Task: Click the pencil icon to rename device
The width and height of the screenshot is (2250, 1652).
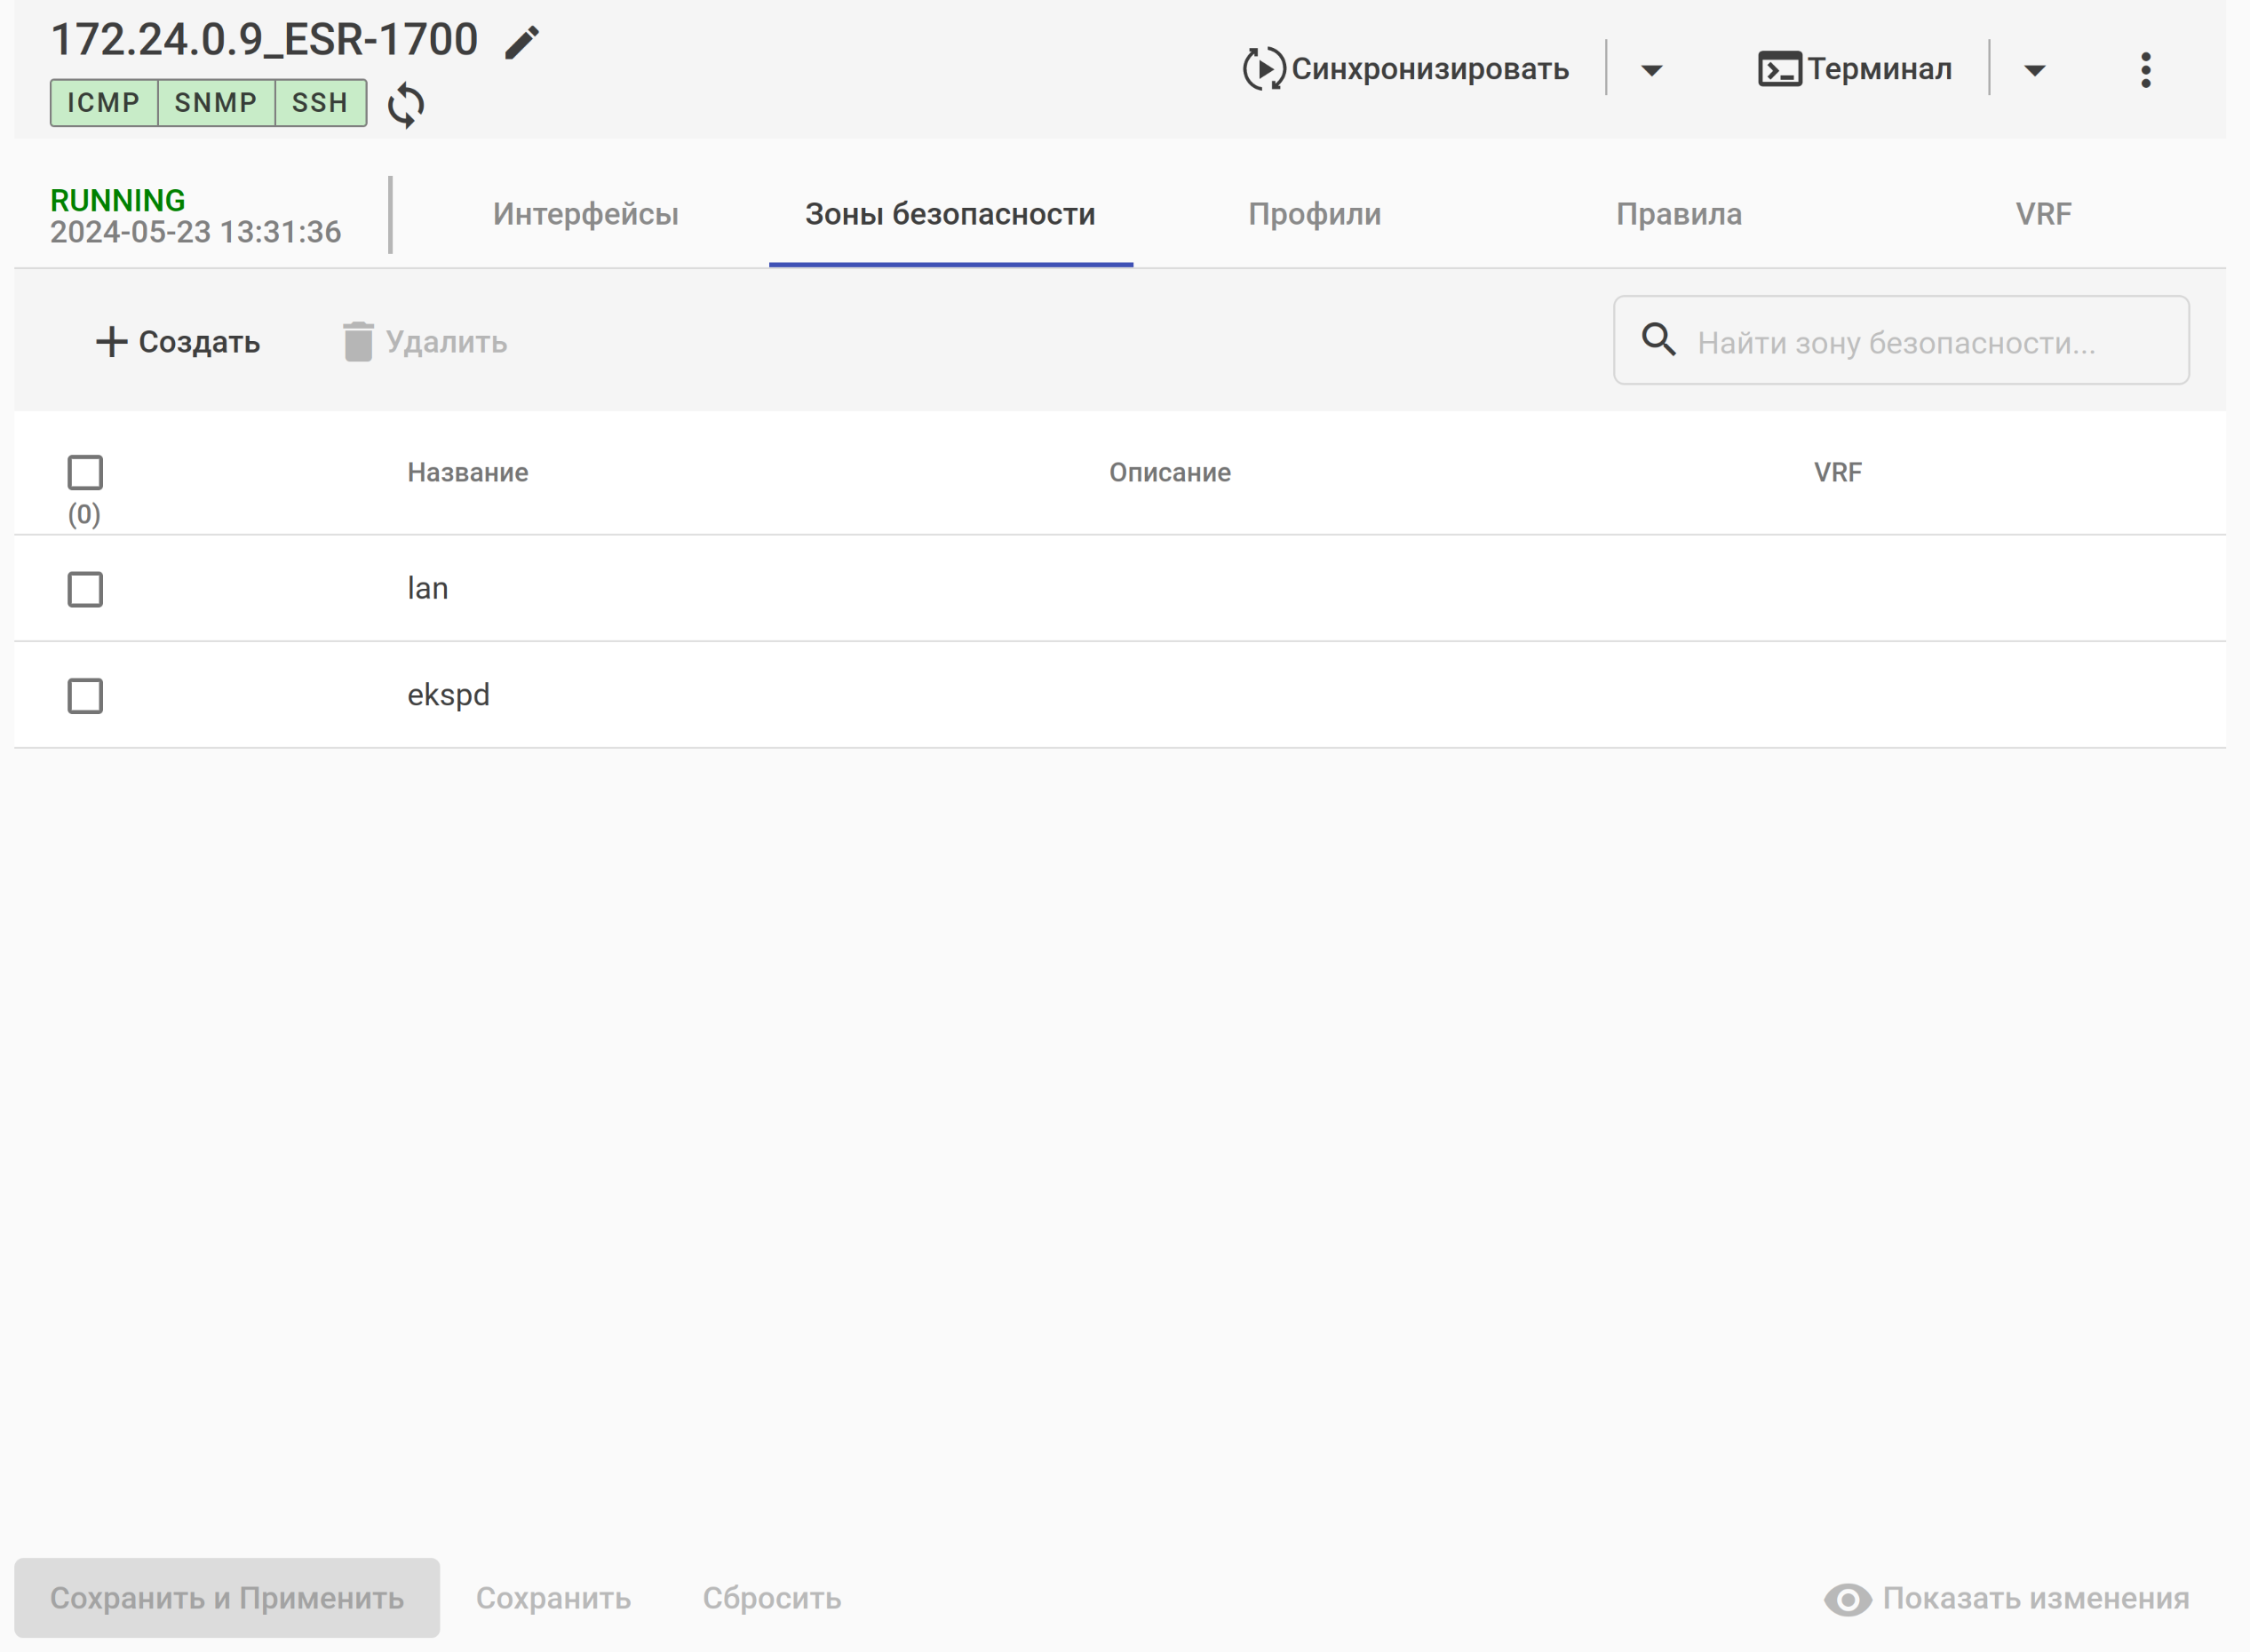Action: [x=521, y=43]
